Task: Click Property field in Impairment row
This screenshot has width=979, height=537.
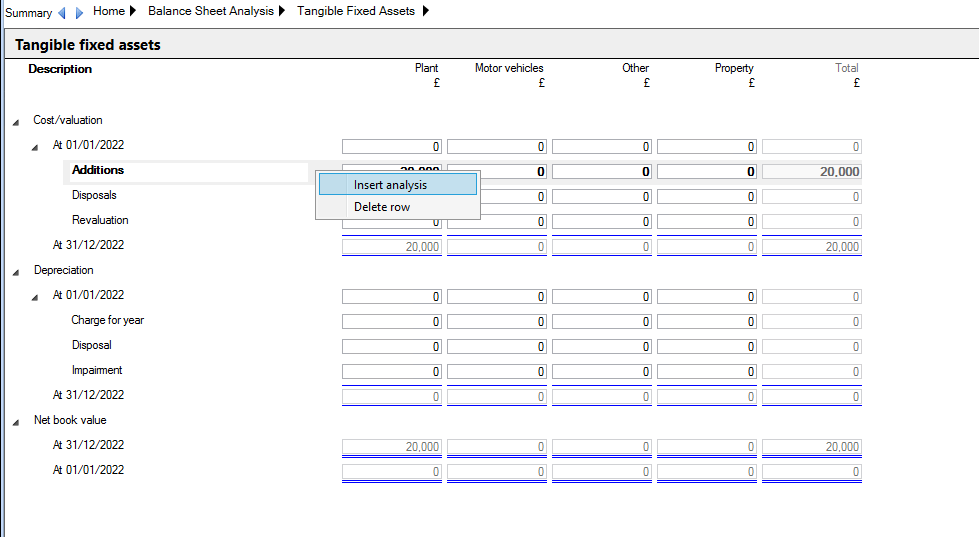Action: tap(707, 372)
